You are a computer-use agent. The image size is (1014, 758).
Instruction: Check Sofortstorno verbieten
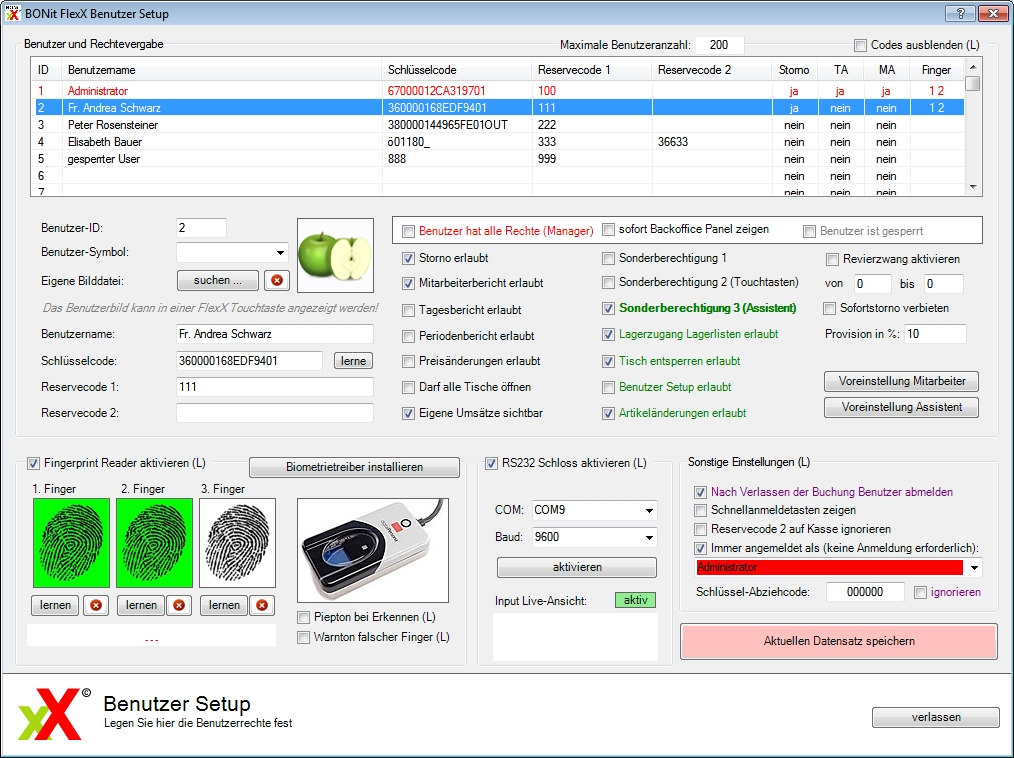[x=830, y=309]
